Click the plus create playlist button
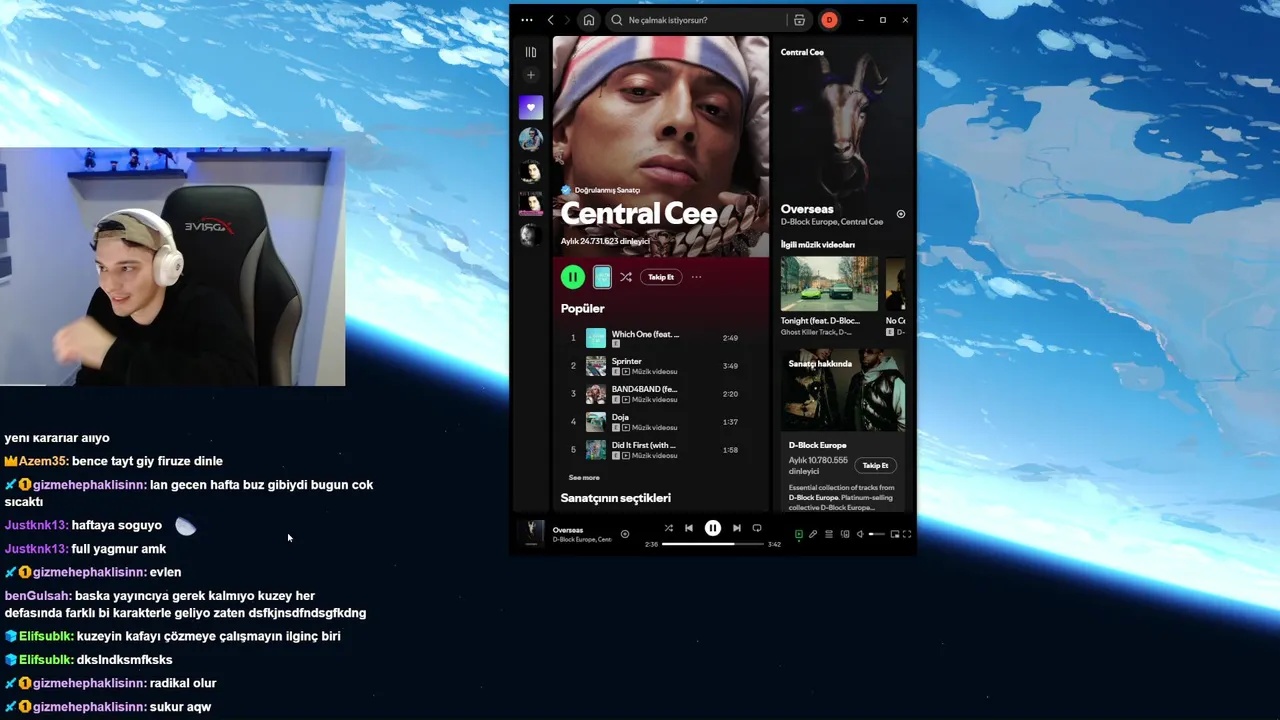 click(x=531, y=75)
